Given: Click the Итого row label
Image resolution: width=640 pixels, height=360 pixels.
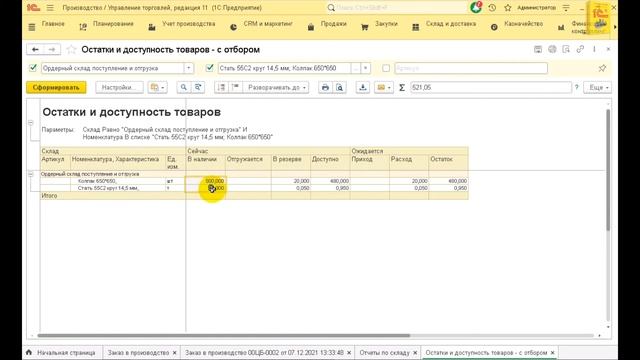Looking at the screenshot, I should pyautogui.click(x=49, y=196).
